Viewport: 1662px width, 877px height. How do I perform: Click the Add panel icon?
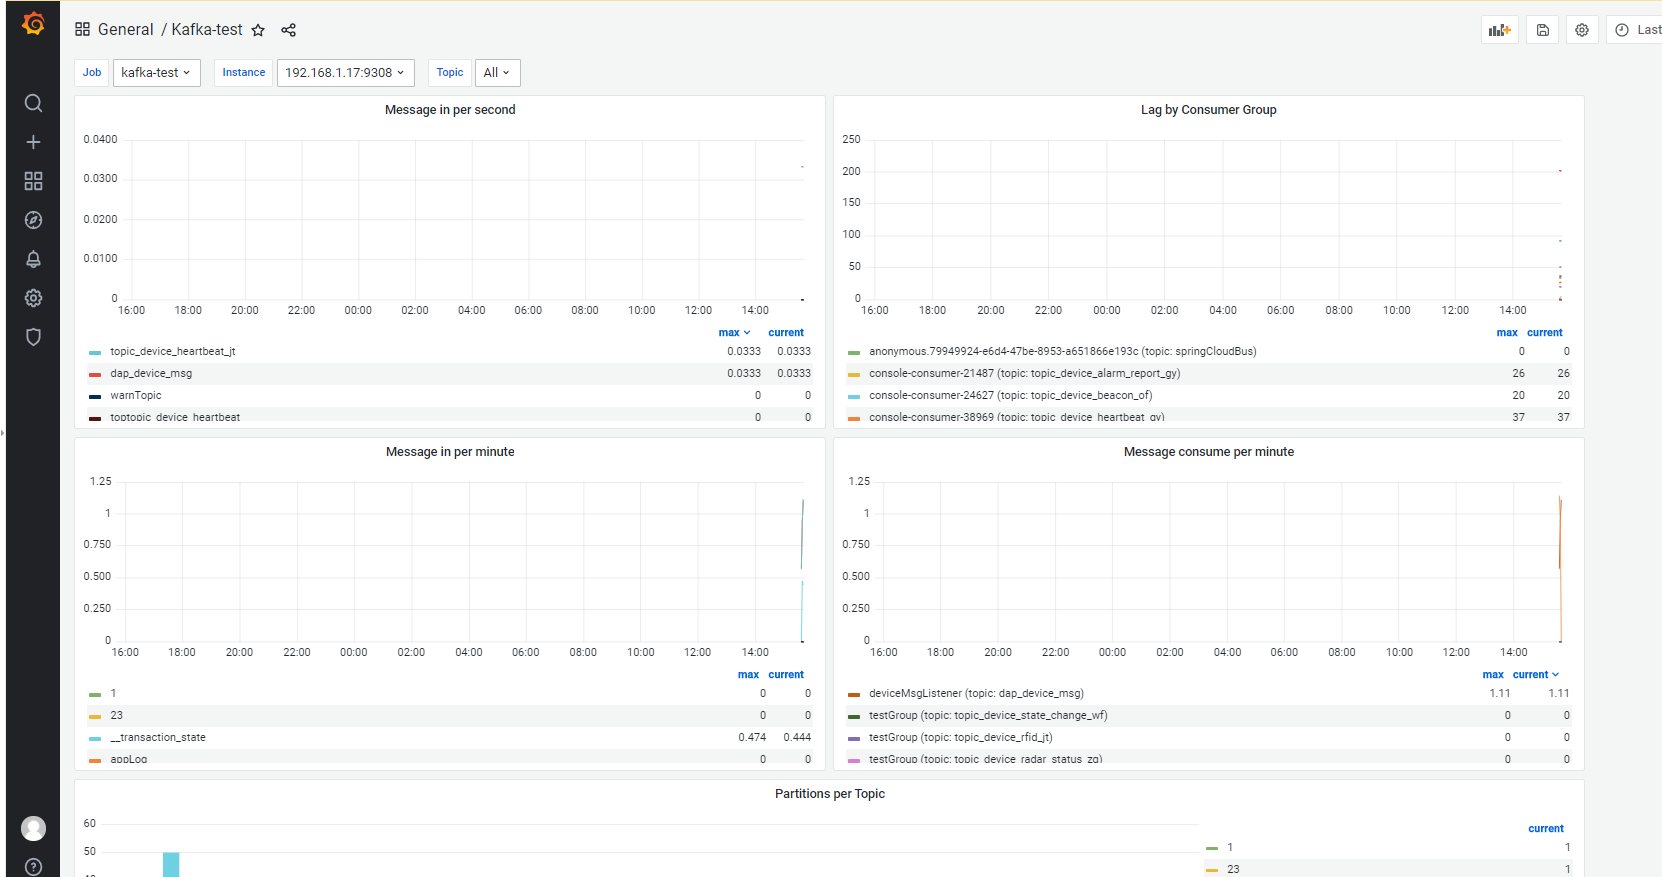click(x=1500, y=30)
